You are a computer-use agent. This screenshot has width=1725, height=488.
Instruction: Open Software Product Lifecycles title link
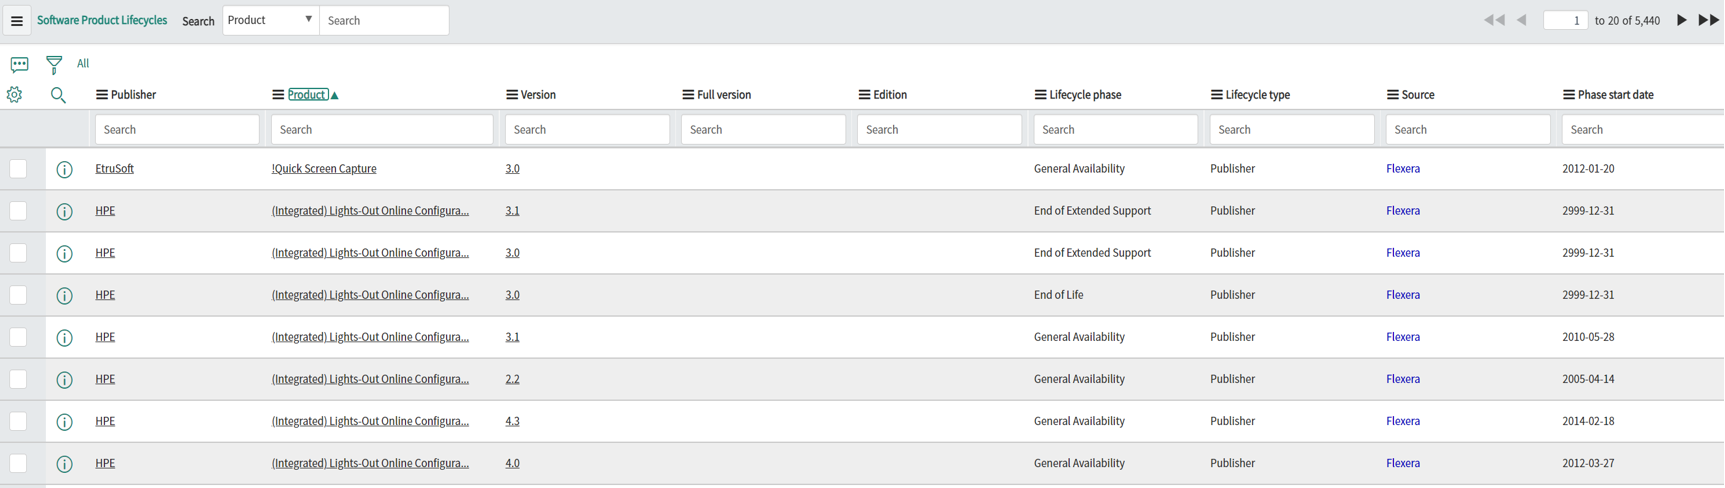102,20
